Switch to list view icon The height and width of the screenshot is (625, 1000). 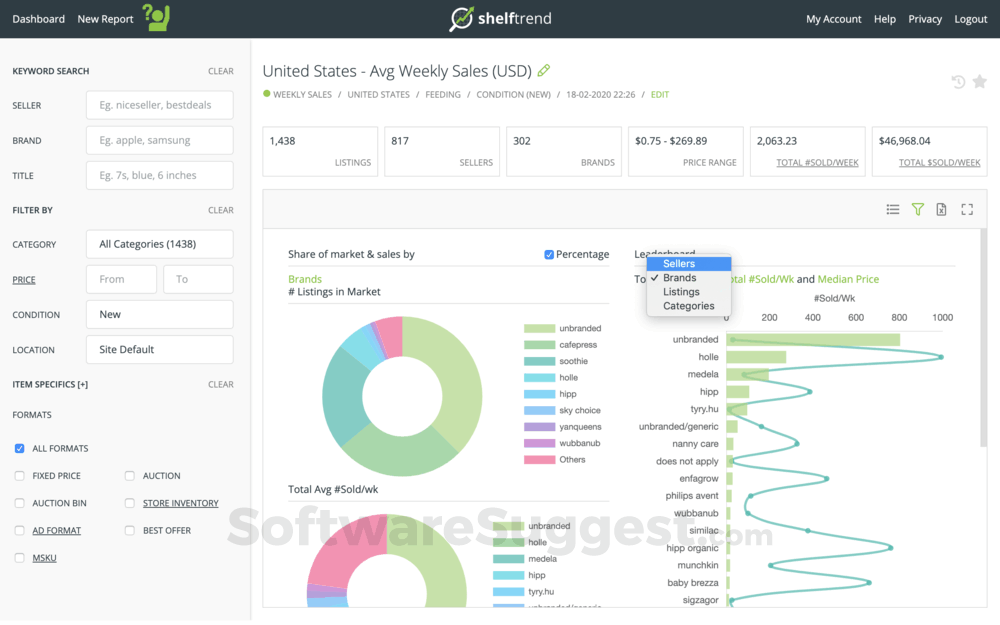893,209
